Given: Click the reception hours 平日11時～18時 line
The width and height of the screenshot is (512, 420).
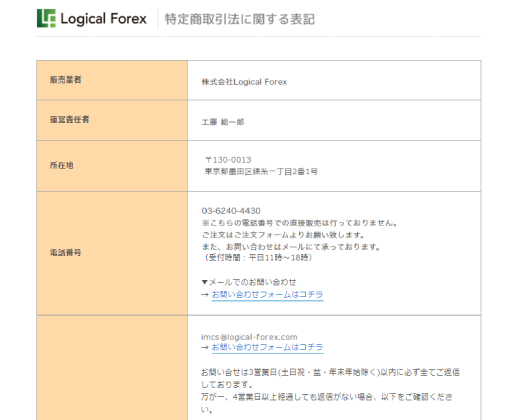Looking at the screenshot, I should point(257,258).
